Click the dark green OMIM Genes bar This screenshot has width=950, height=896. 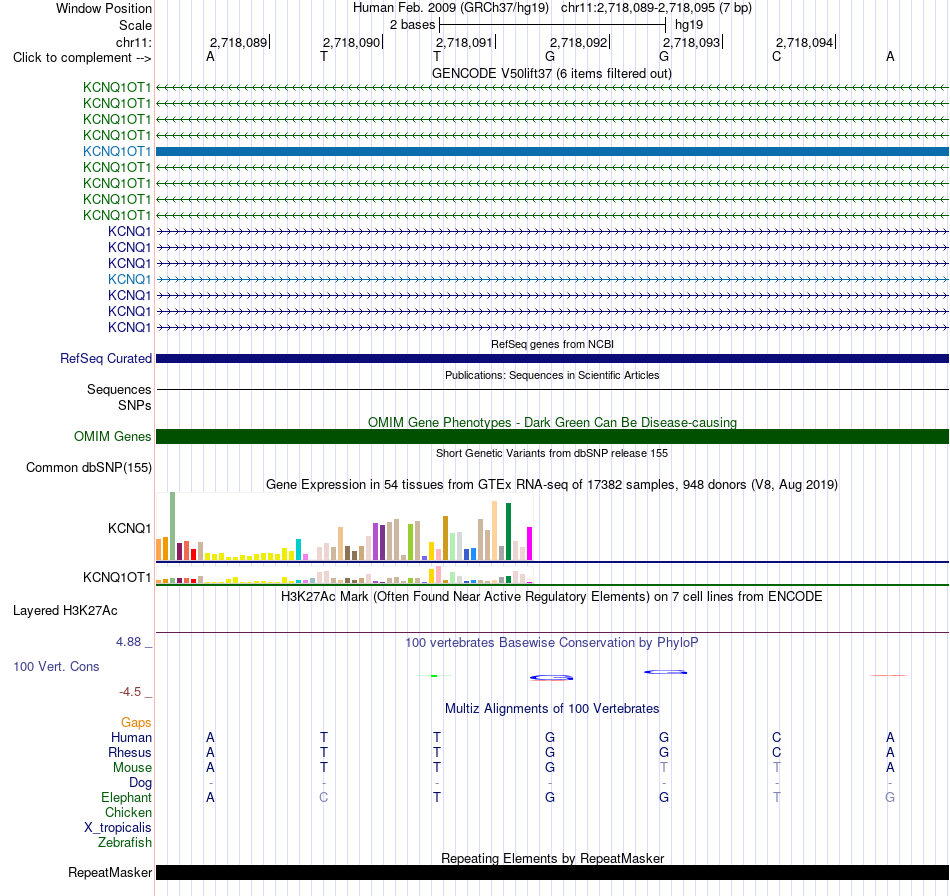click(552, 436)
